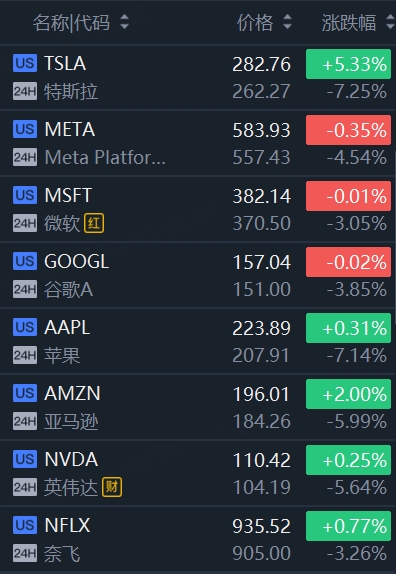
Task: Click the 红 tag beside 微软
Action: [94, 223]
